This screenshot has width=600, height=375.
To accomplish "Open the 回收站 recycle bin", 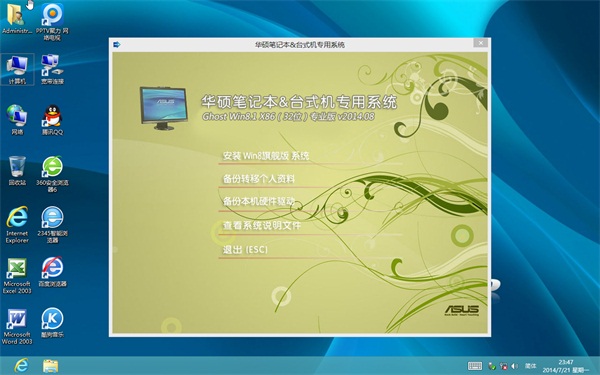I will click(17, 171).
